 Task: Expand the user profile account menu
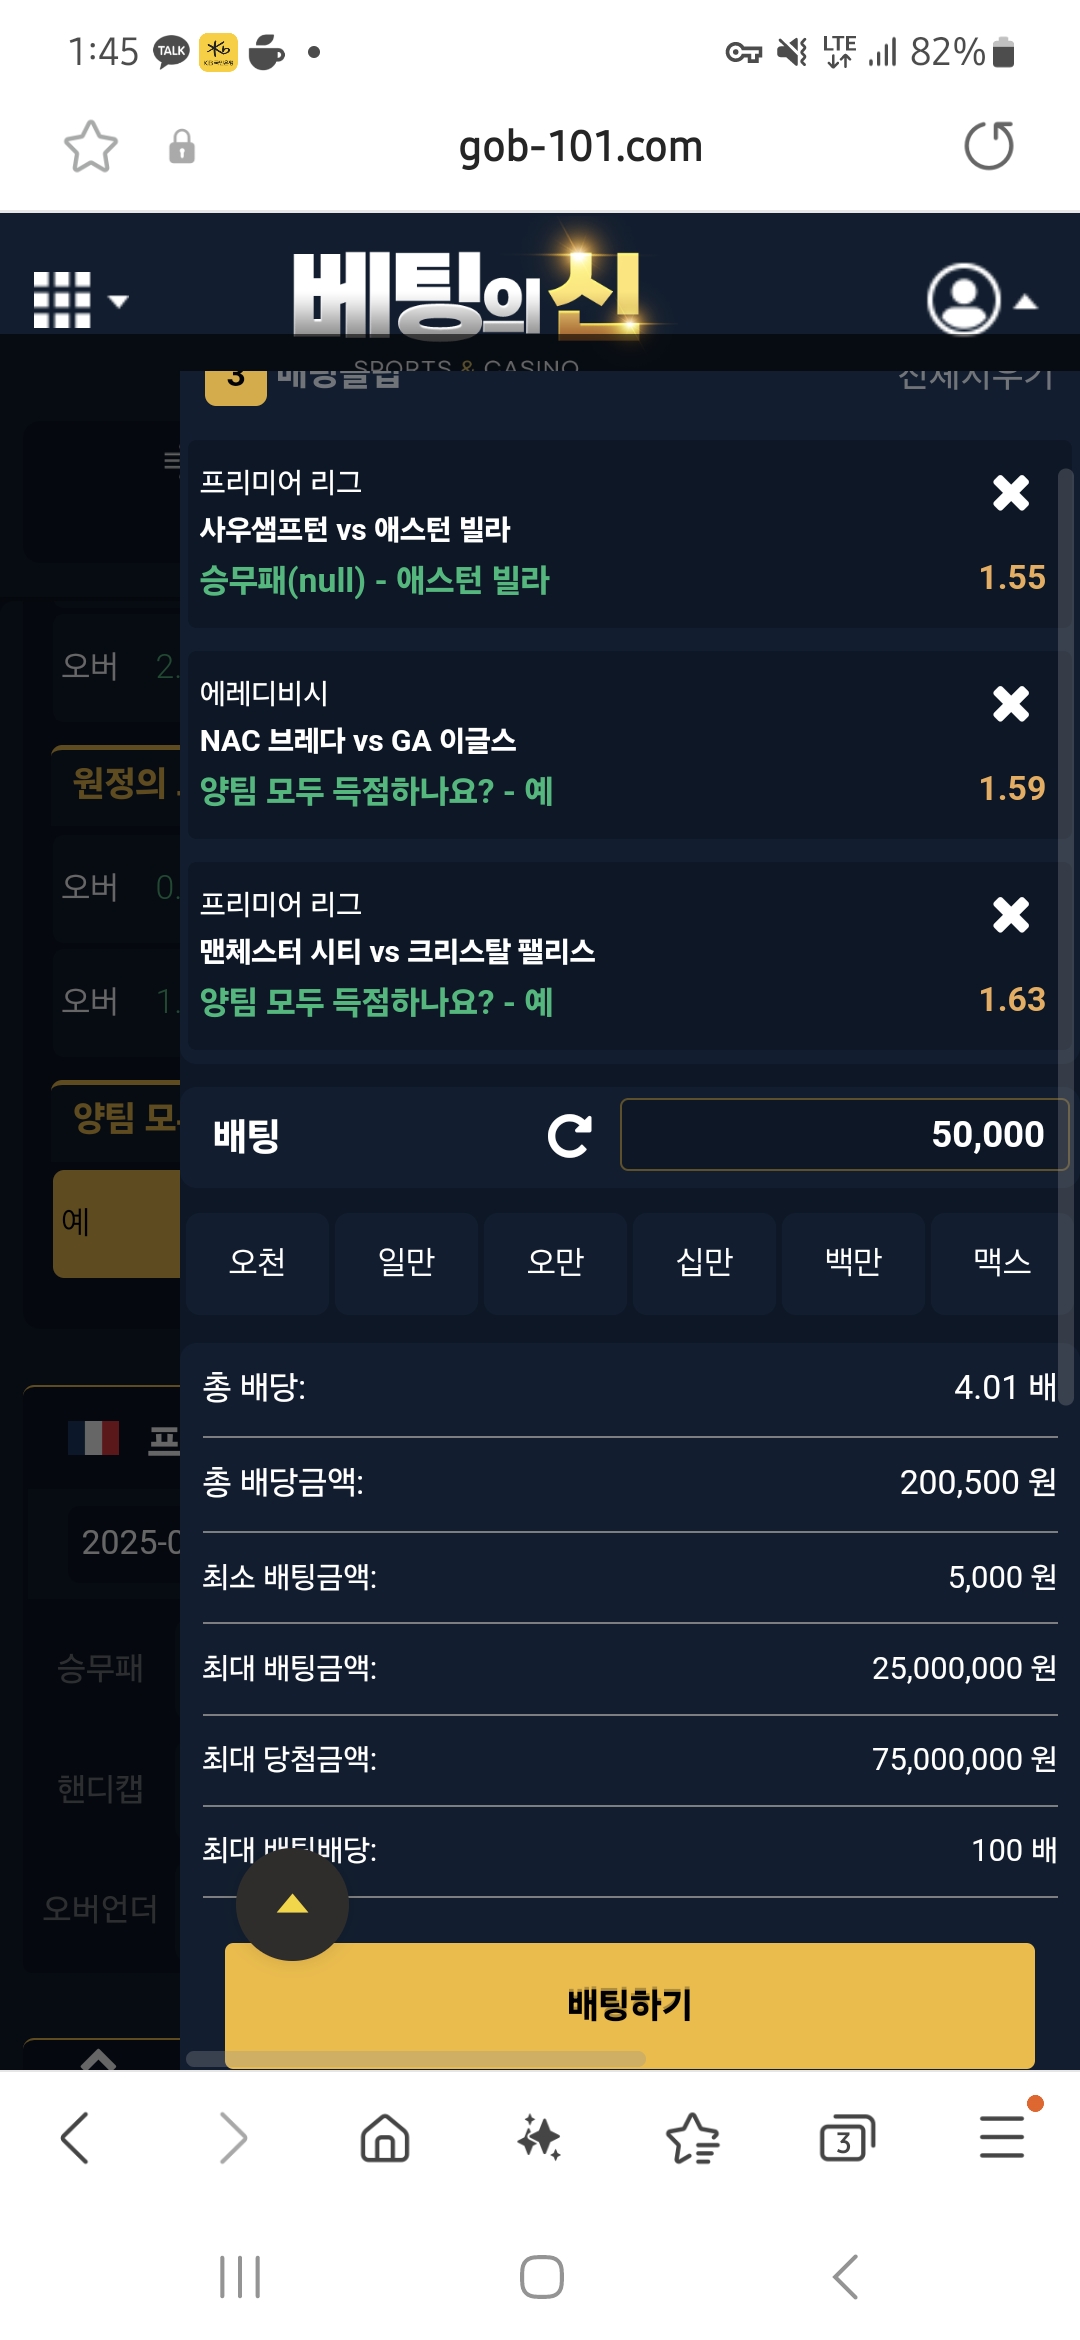[x=981, y=300]
